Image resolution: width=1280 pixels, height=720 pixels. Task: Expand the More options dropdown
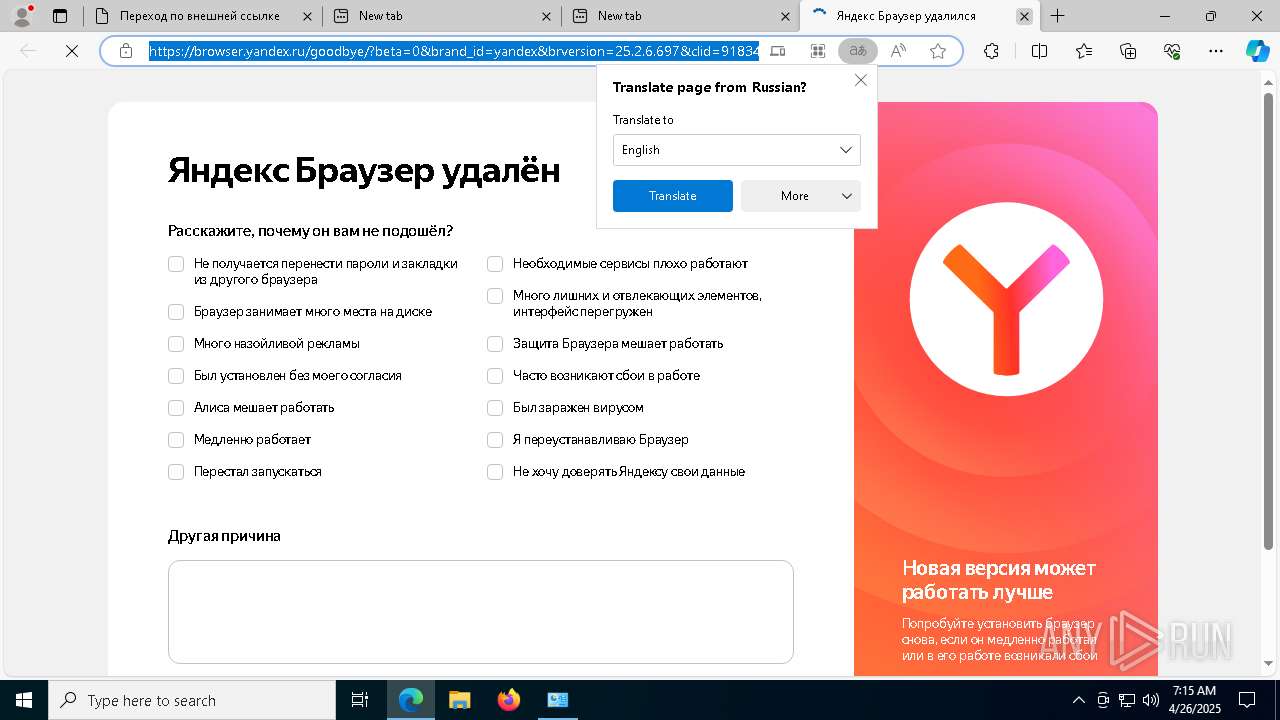point(800,196)
